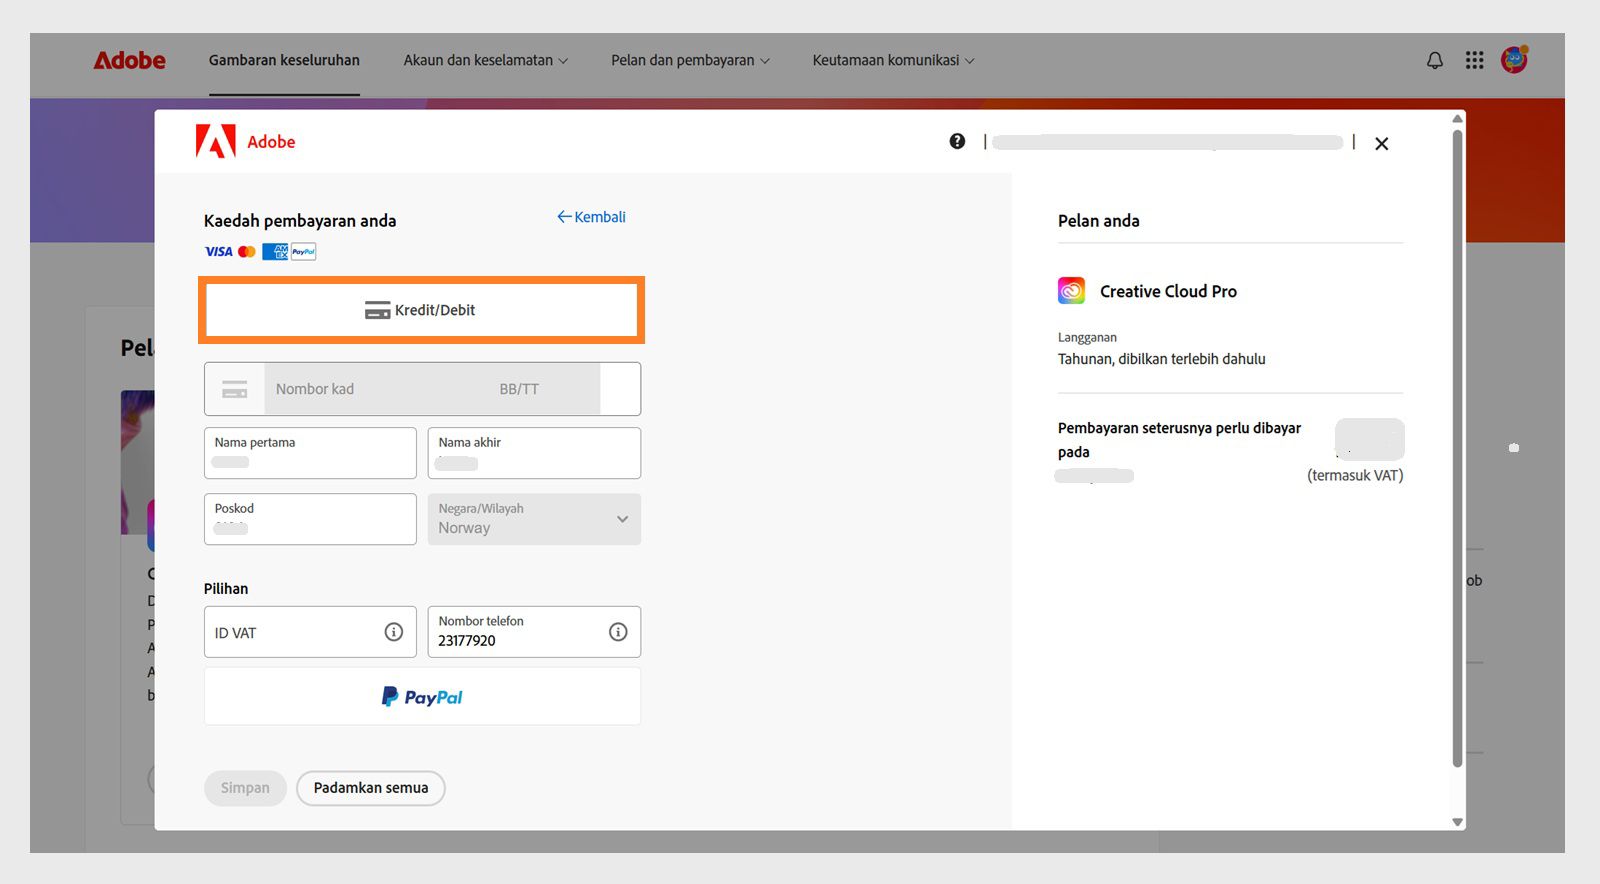Click the Adobe logo in the dialog header
Viewport: 1600px width, 884px height.
[x=246, y=142]
